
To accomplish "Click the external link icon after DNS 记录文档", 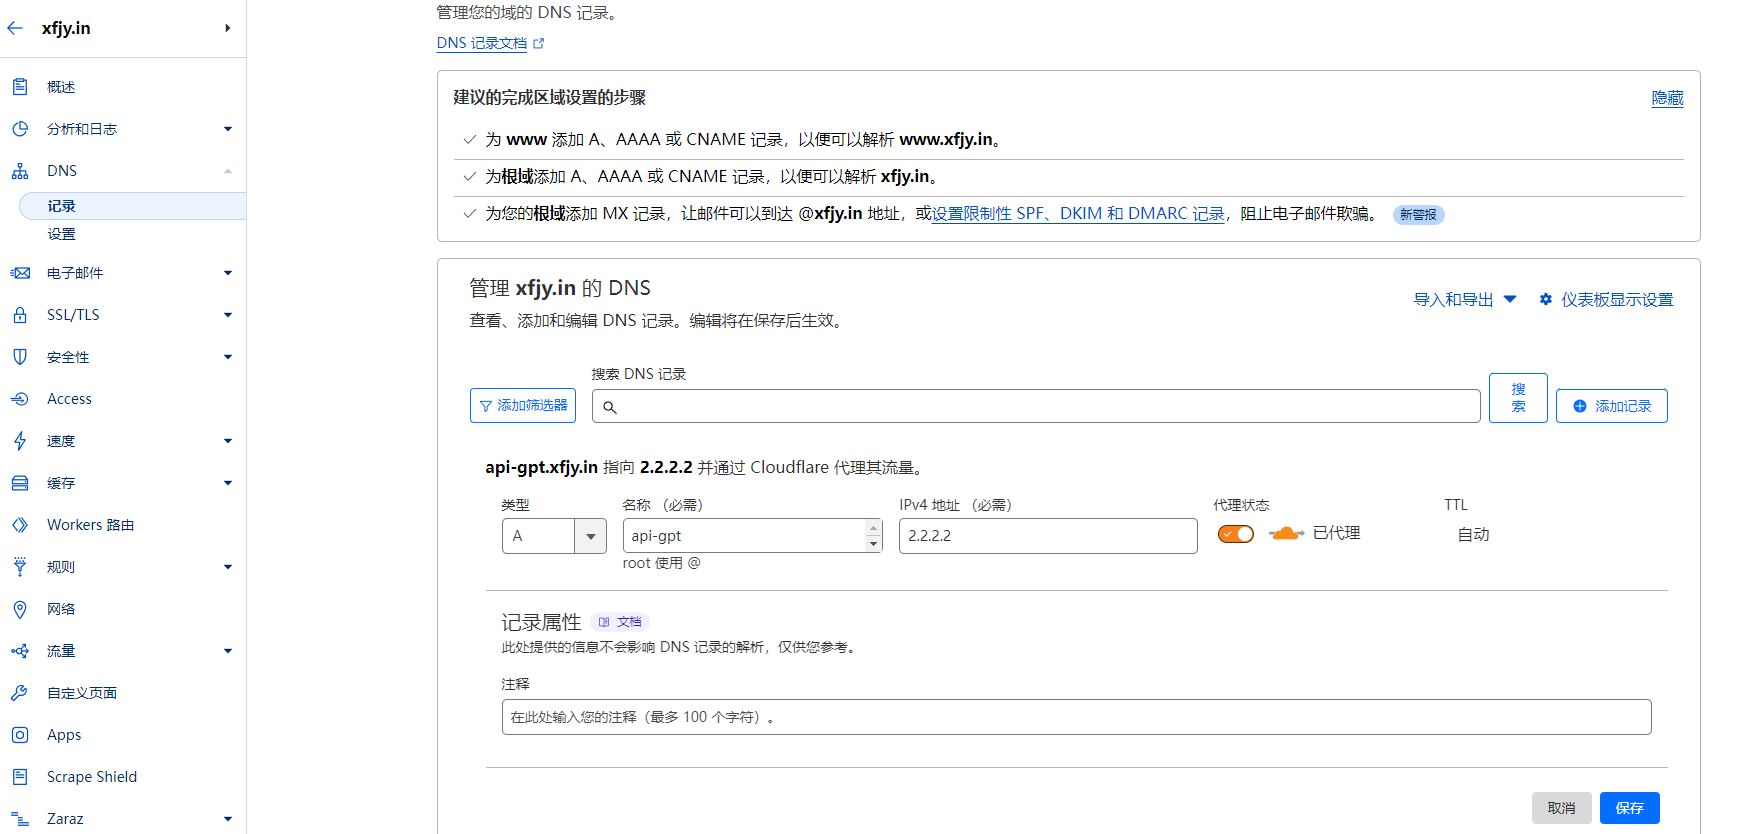I will (x=539, y=43).
